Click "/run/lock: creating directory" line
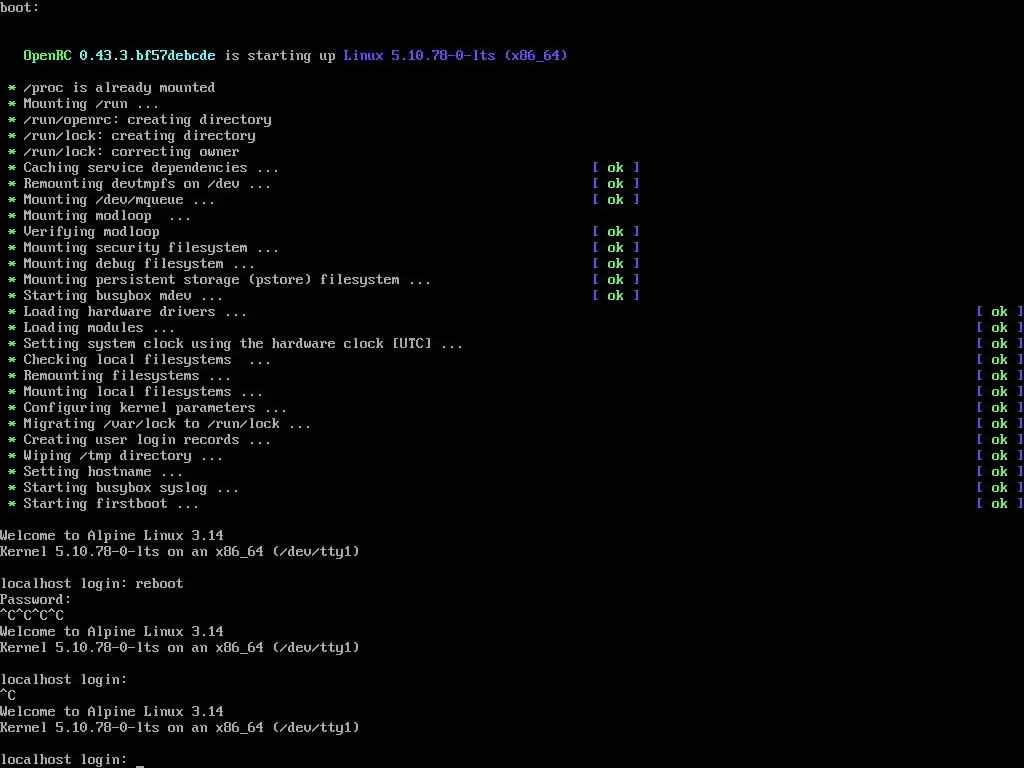This screenshot has width=1024, height=768. tap(139, 136)
